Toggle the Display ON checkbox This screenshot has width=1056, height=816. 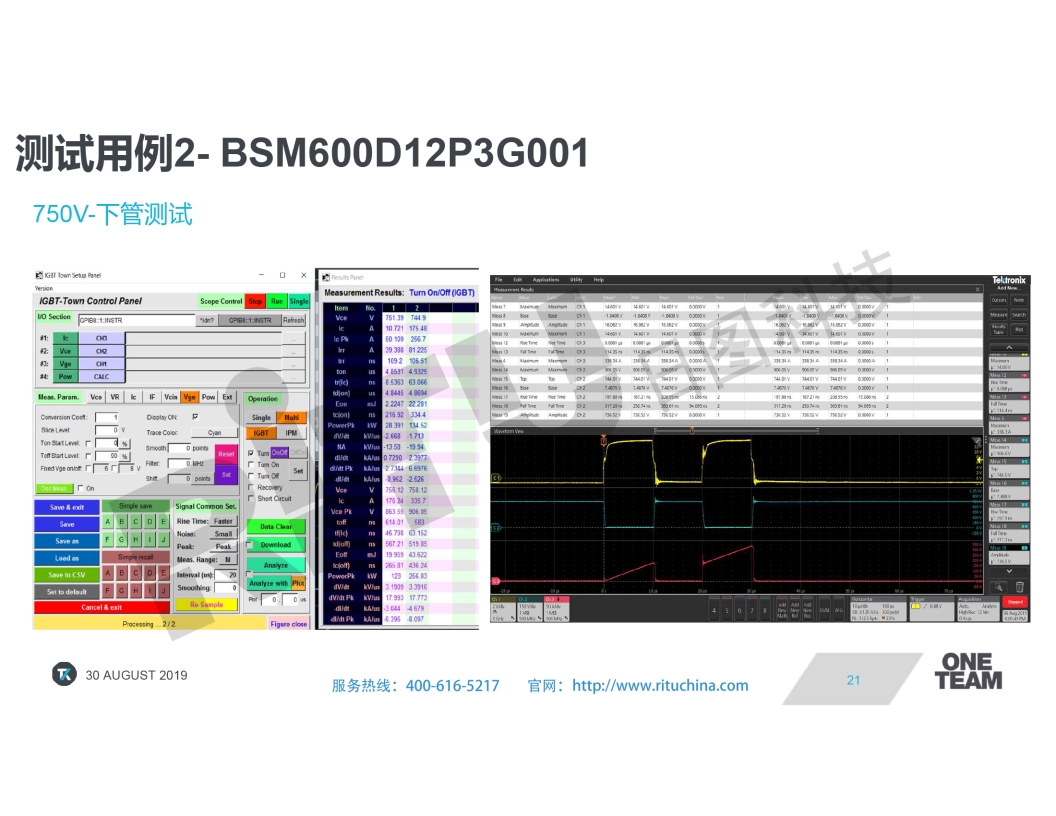195,417
